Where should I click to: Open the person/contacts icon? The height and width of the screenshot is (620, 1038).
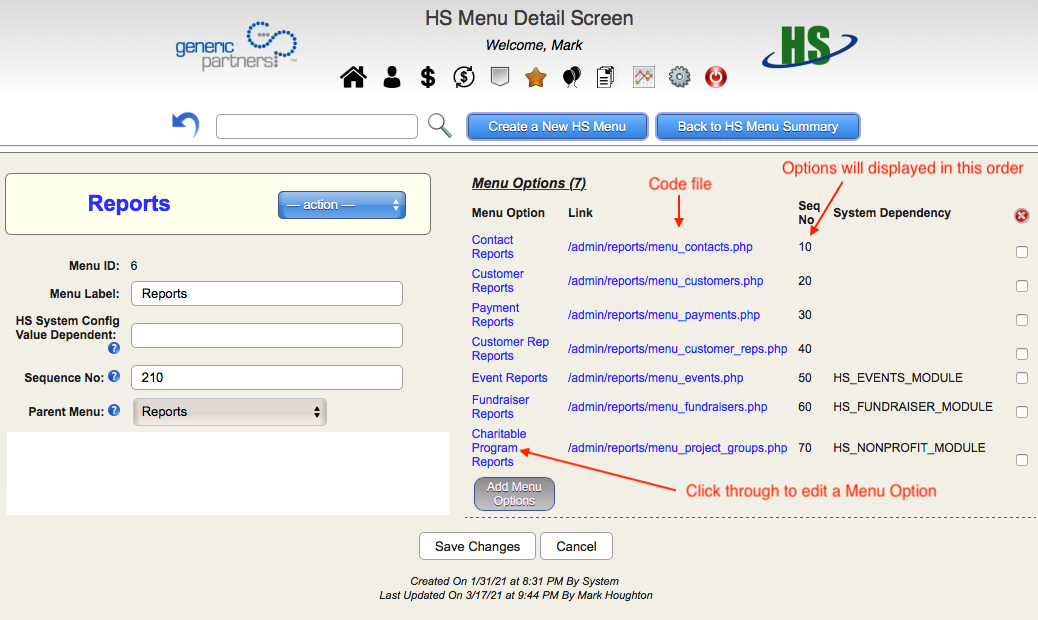391,77
